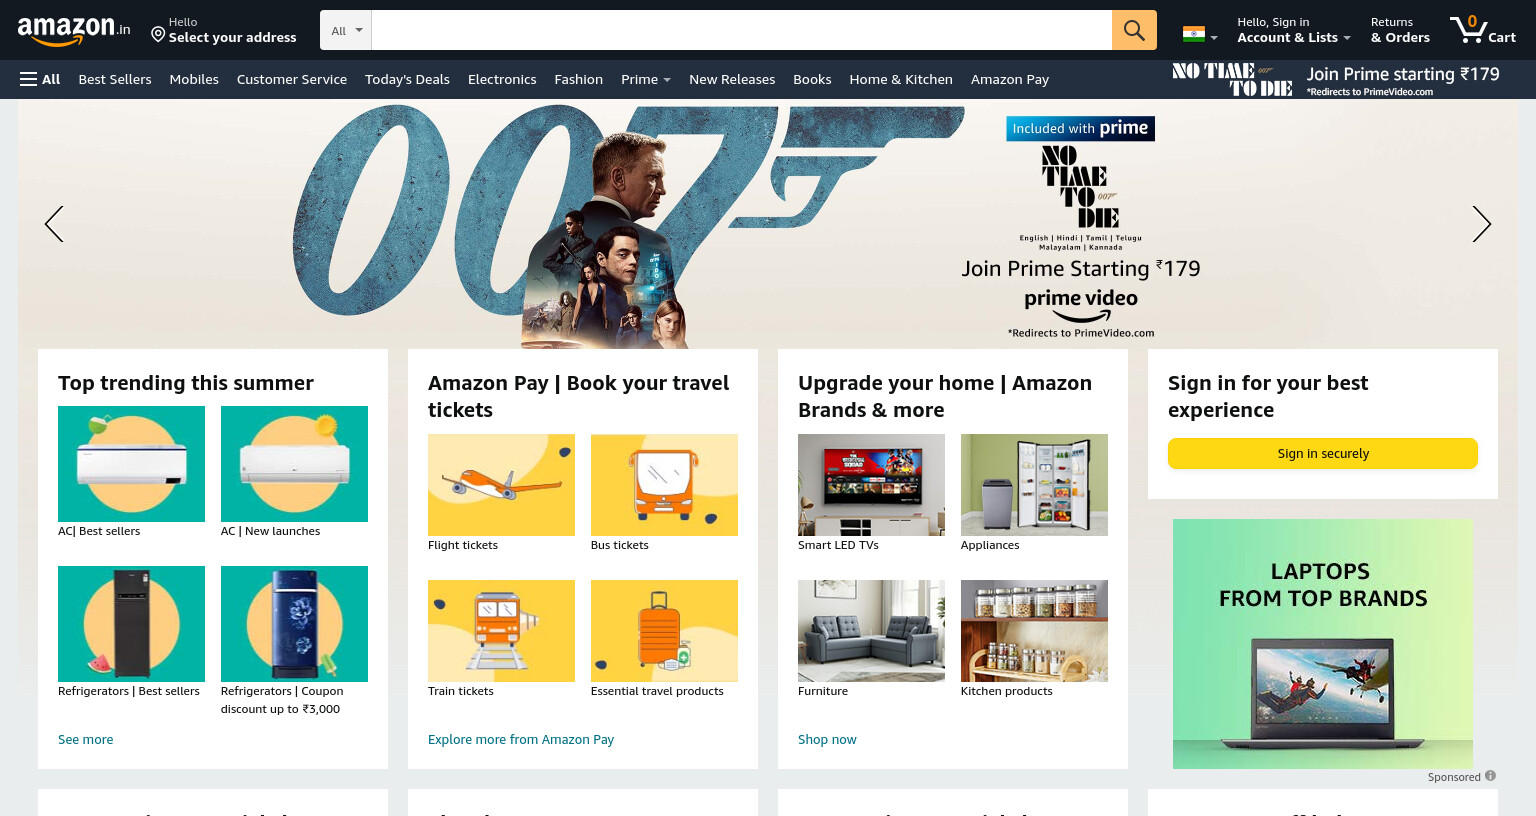Open the India flag language dropdown

pyautogui.click(x=1200, y=34)
